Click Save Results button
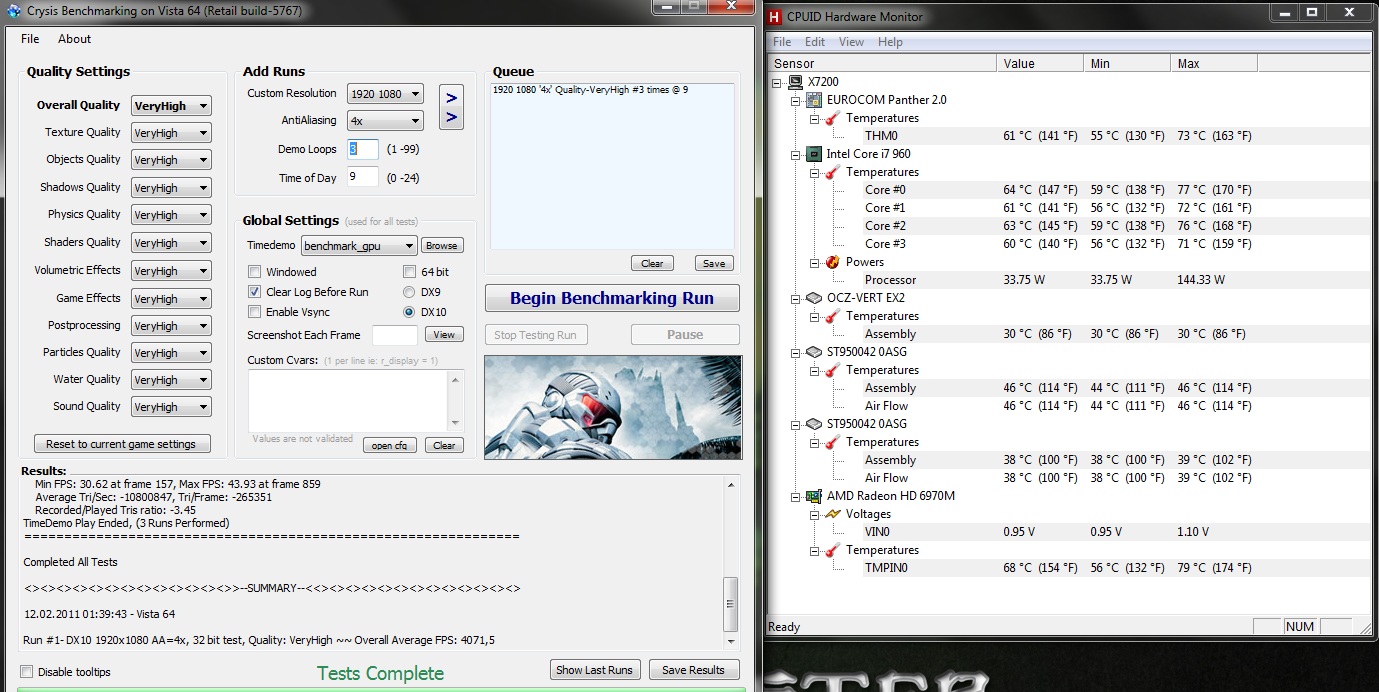 point(694,670)
